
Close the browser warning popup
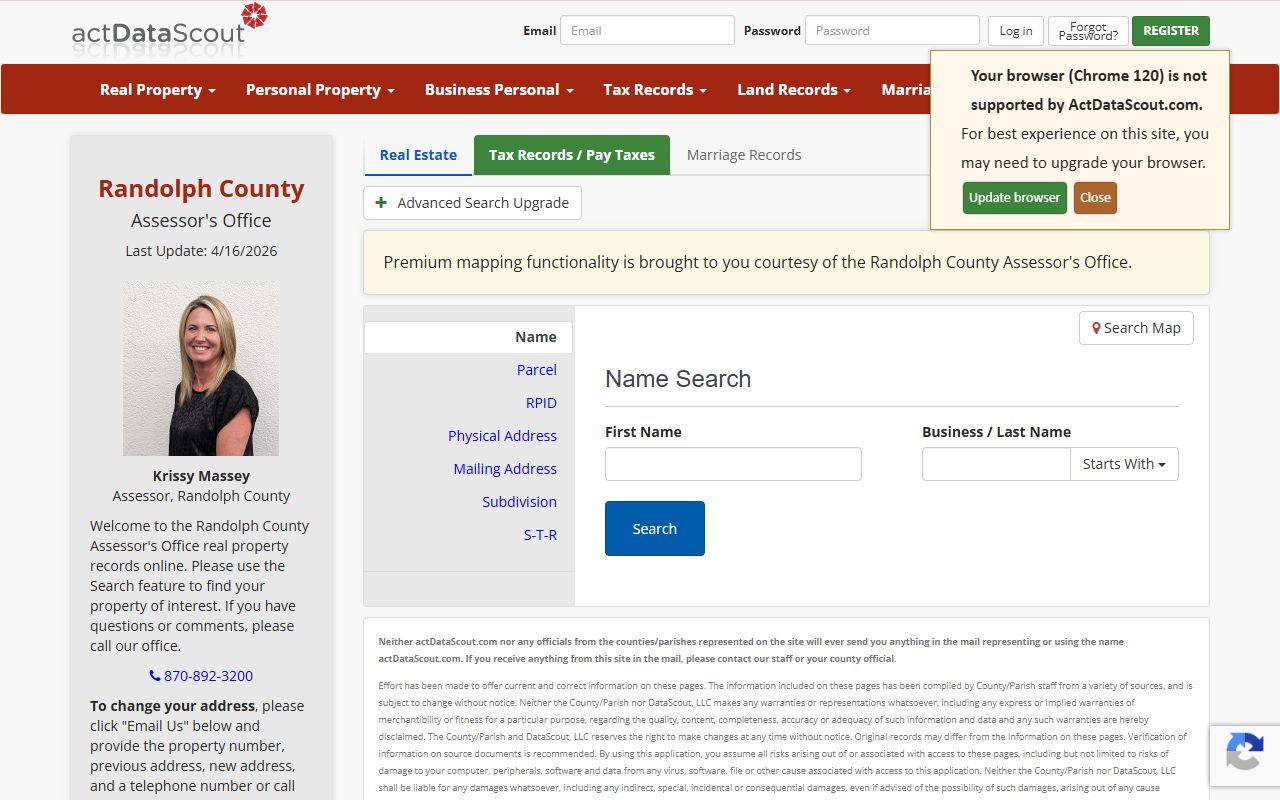(x=1095, y=198)
